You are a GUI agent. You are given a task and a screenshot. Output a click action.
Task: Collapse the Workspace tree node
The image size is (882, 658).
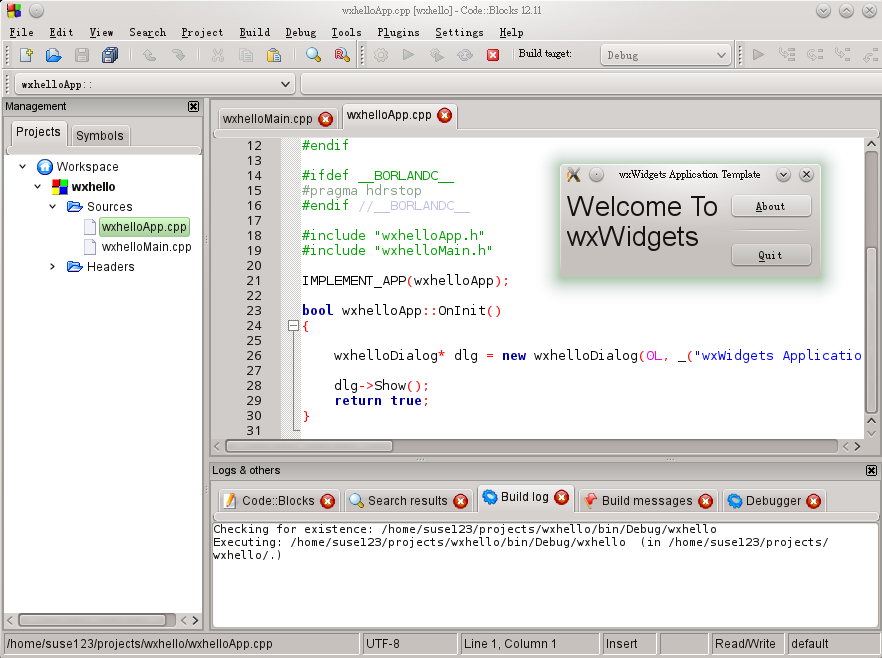(22, 166)
